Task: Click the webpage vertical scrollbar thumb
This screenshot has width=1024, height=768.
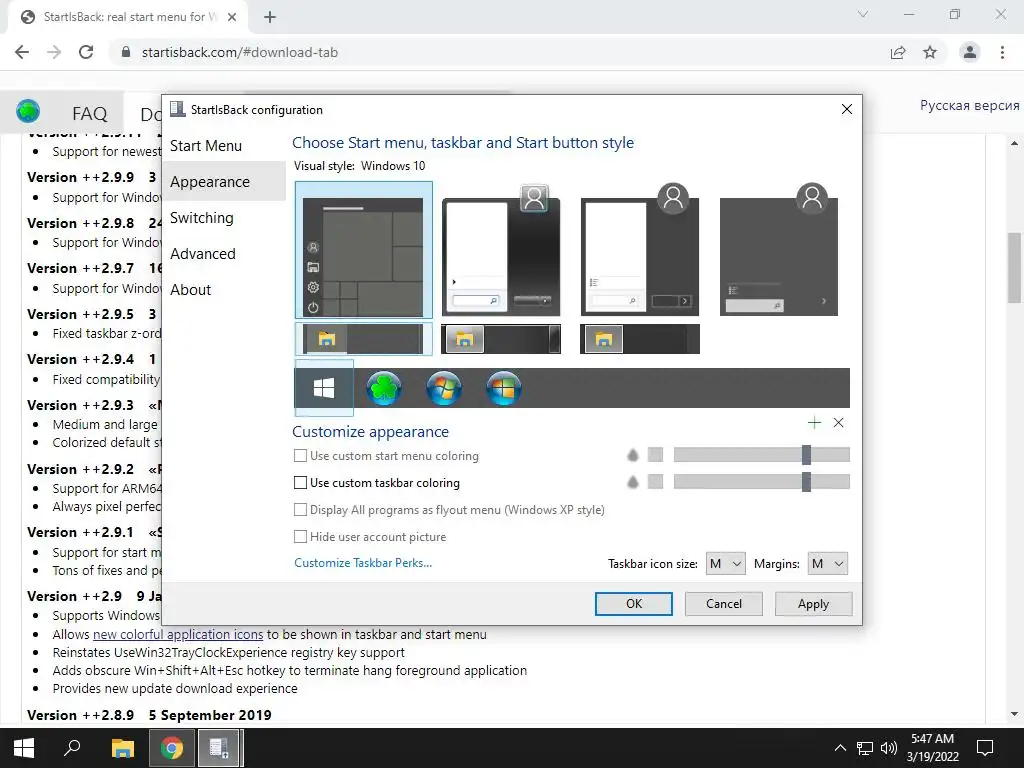Action: click(1014, 266)
